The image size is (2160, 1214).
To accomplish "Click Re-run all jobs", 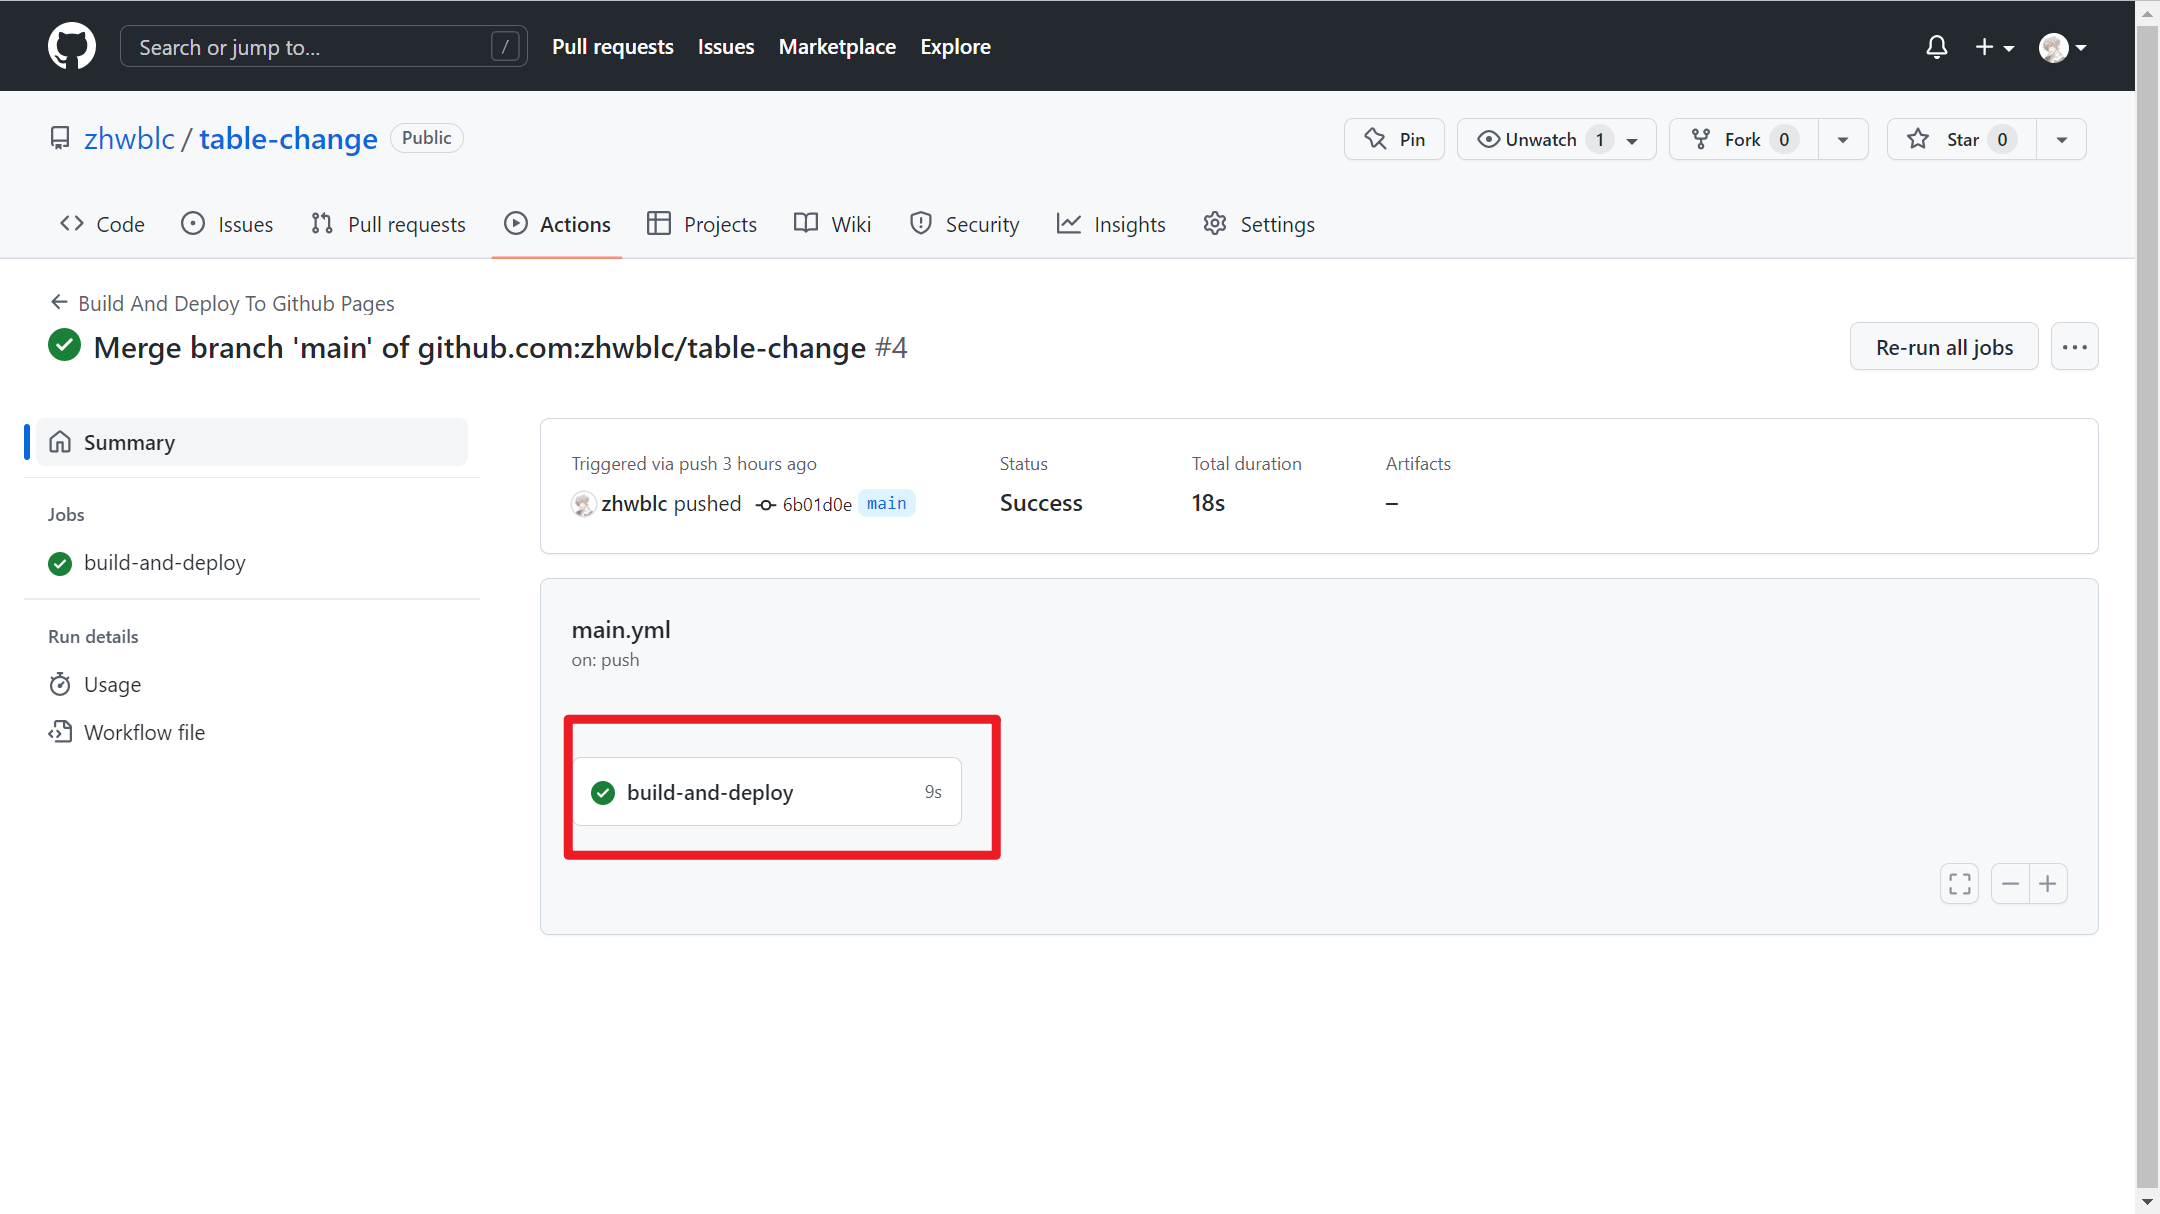I will pyautogui.click(x=1944, y=347).
